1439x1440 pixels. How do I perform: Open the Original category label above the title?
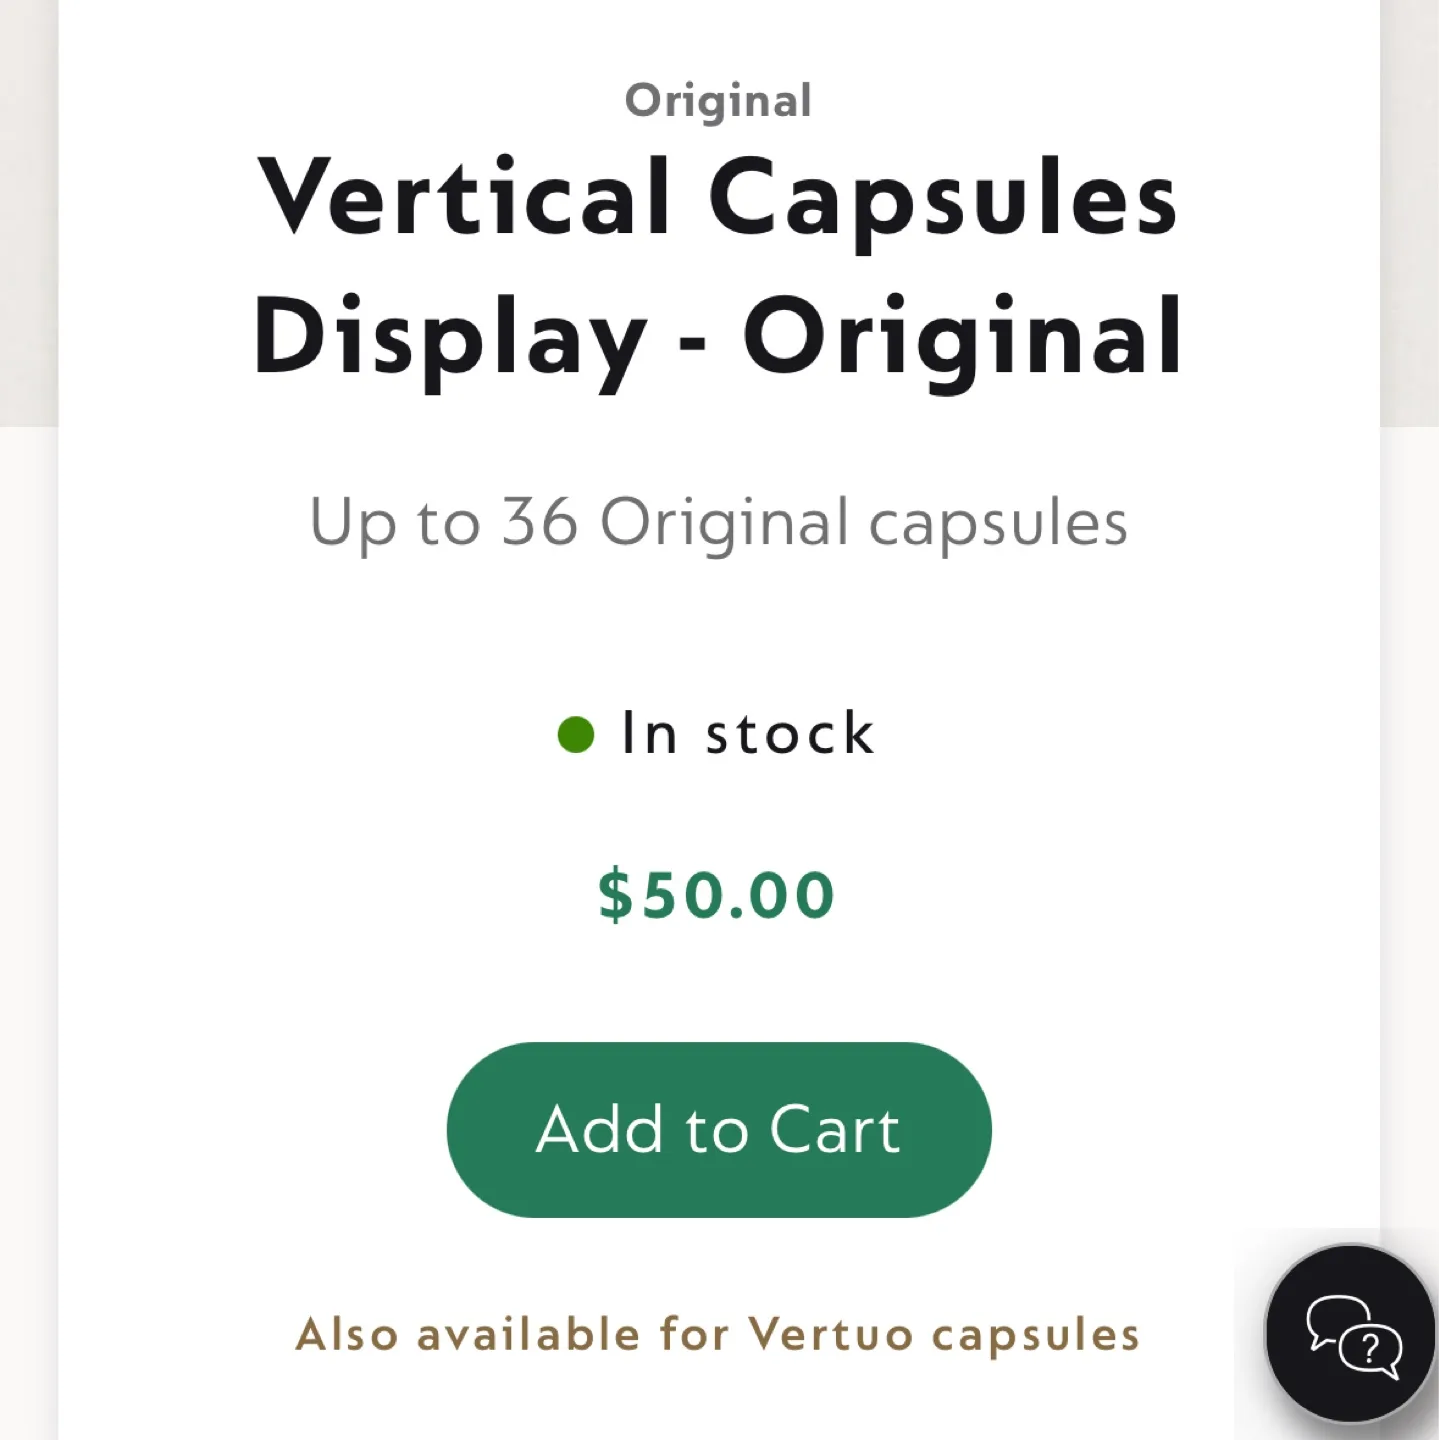coord(717,99)
